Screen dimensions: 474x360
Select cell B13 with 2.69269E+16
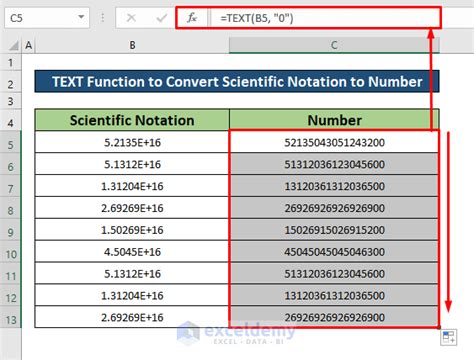click(x=132, y=317)
